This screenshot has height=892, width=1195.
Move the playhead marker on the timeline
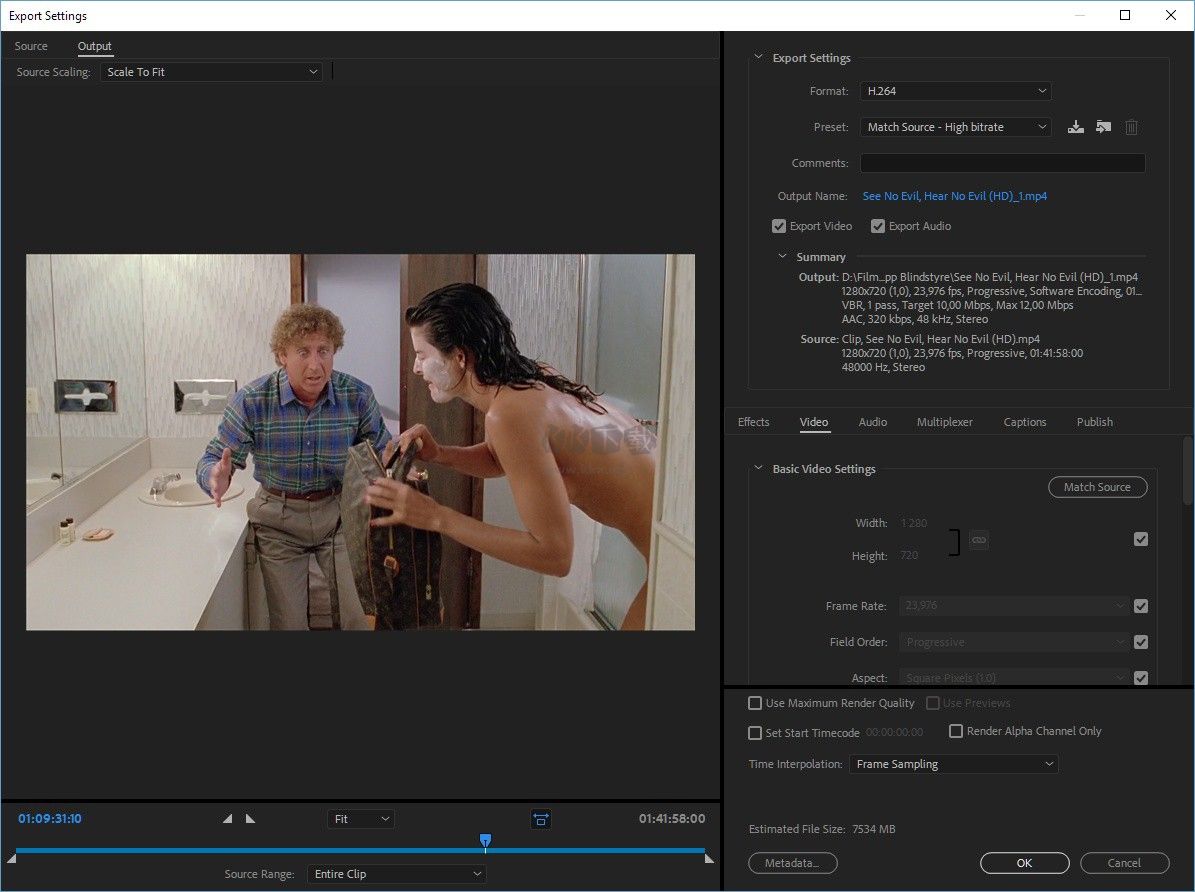(485, 841)
